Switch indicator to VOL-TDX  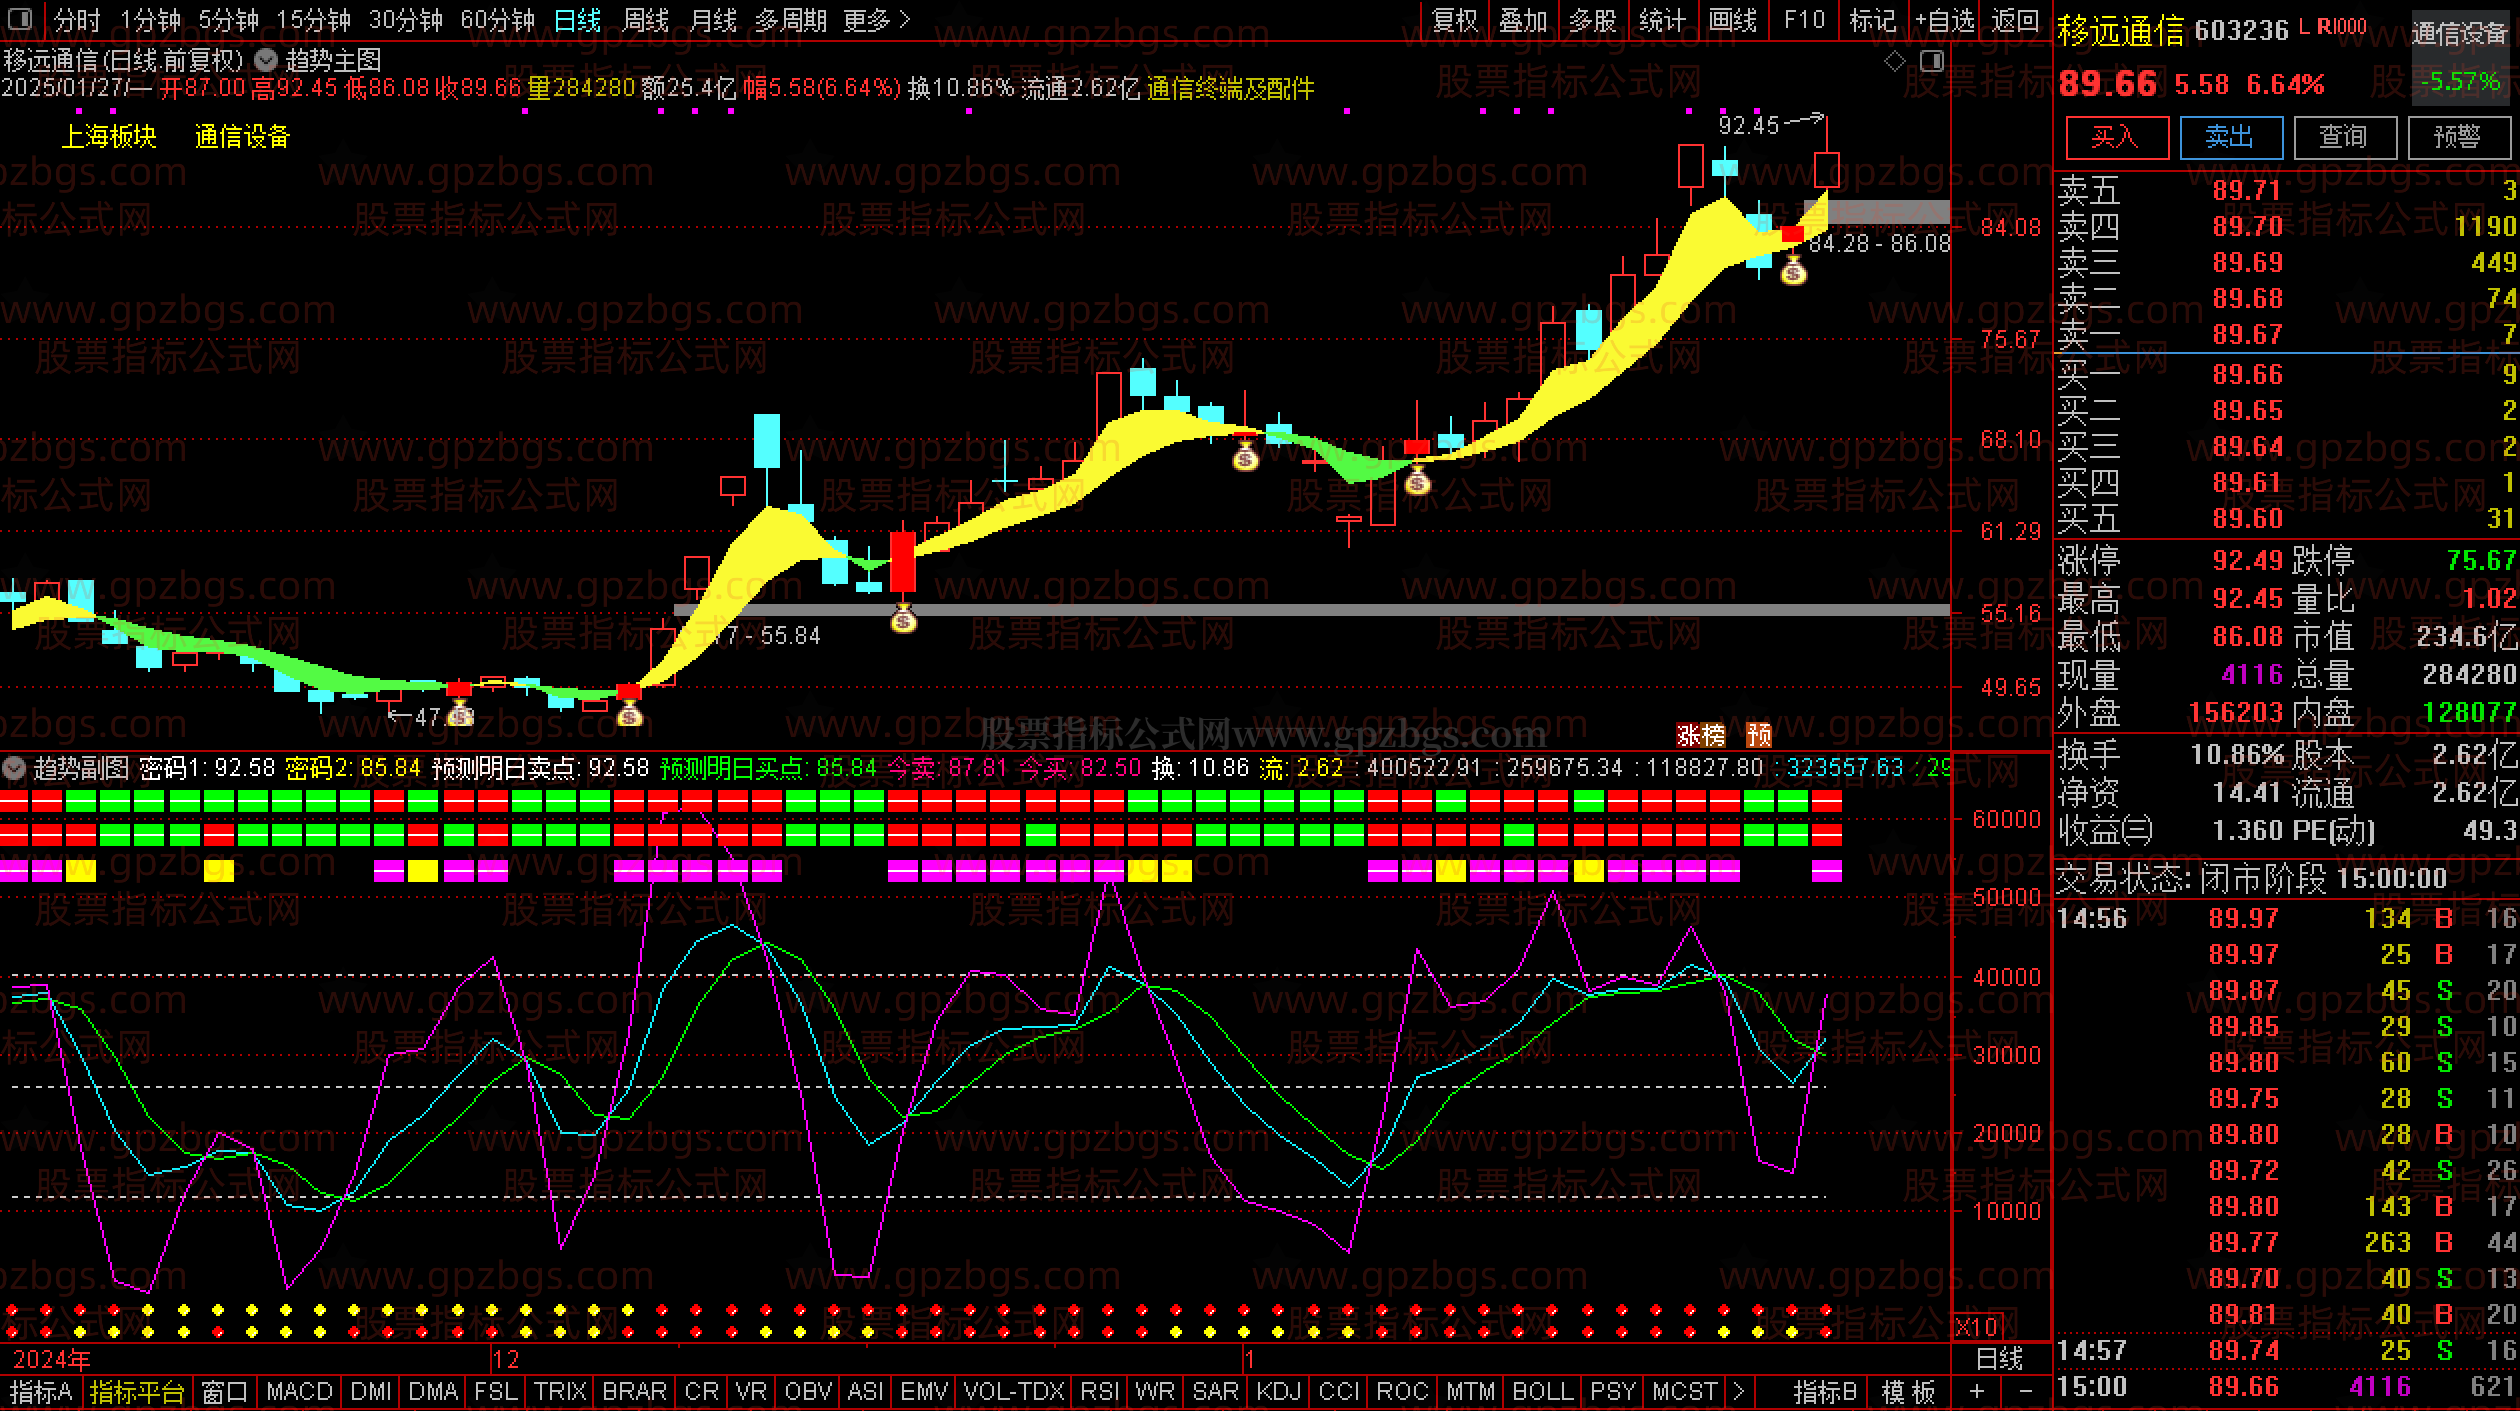(1013, 1391)
